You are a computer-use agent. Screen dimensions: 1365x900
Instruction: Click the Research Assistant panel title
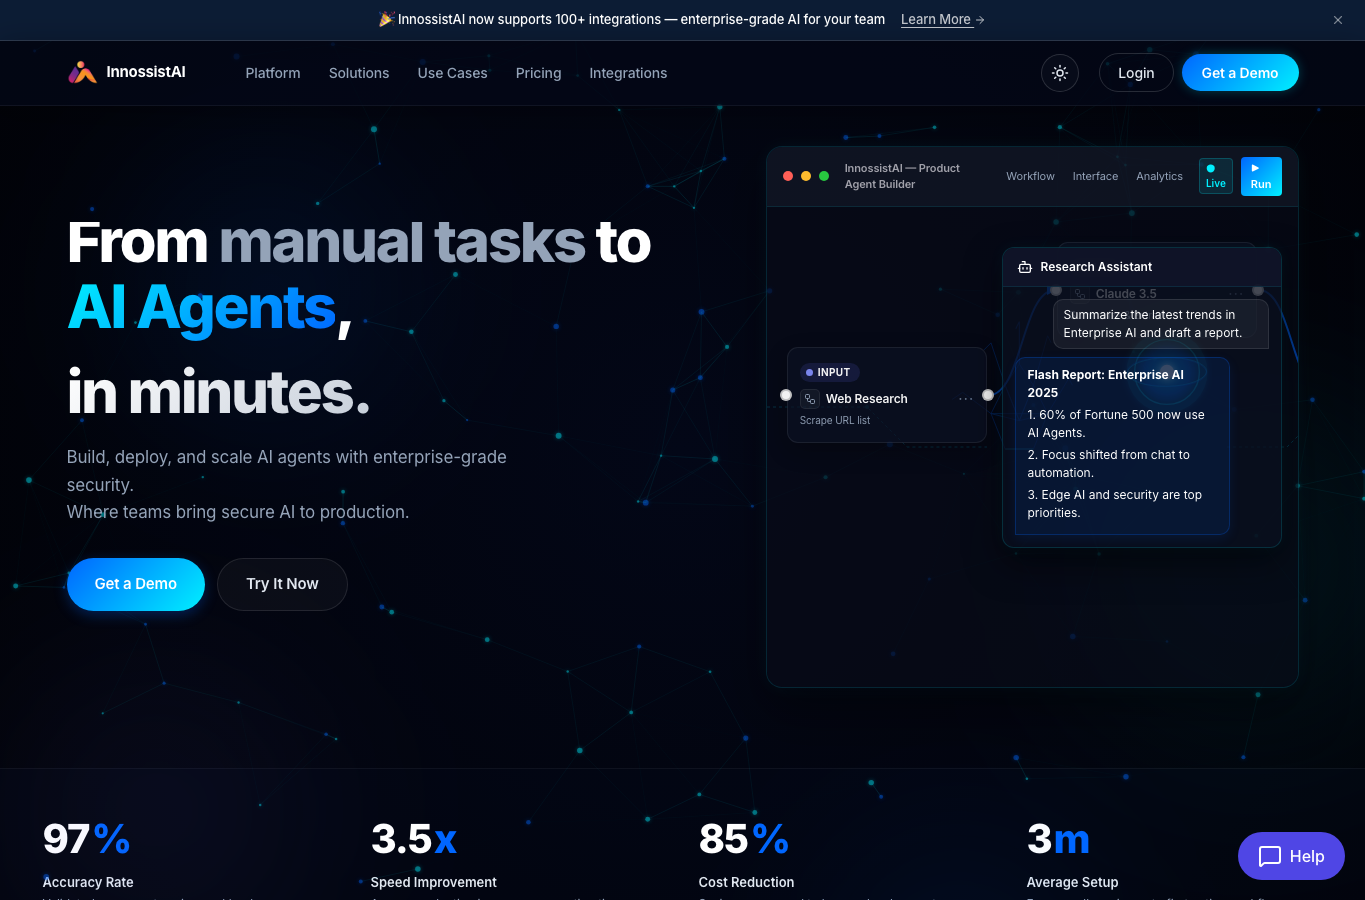1096,267
